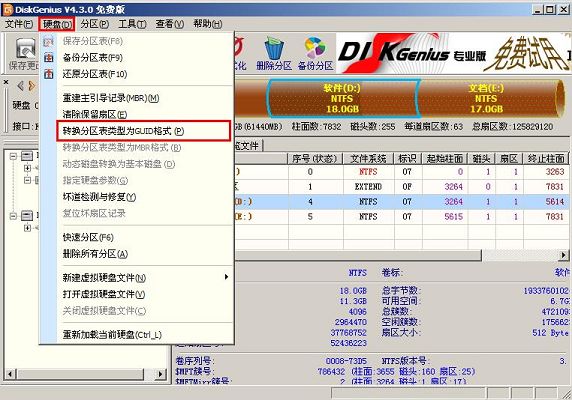Close the disk info panel with small x
Viewport: 572px width, 400px height.
(x=6, y=82)
